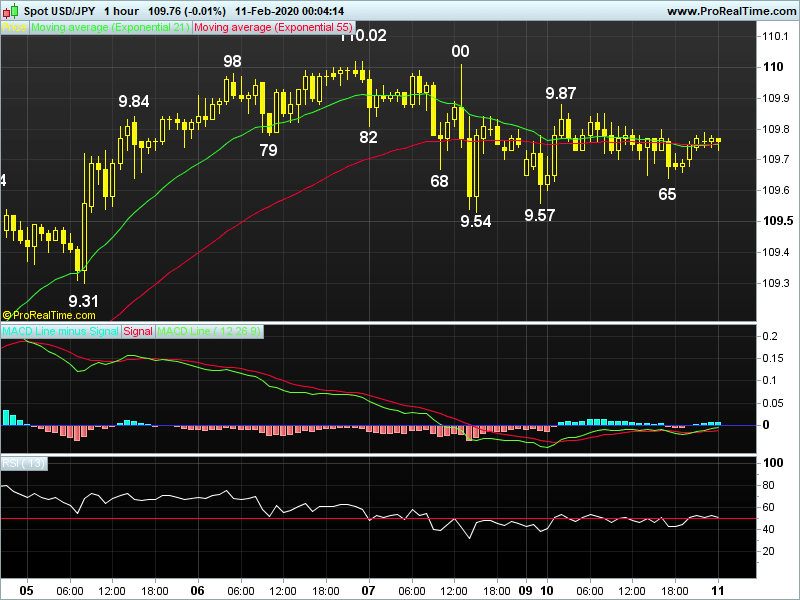Click the '11' date marker on time axis
The image size is (800, 600).
click(718, 590)
